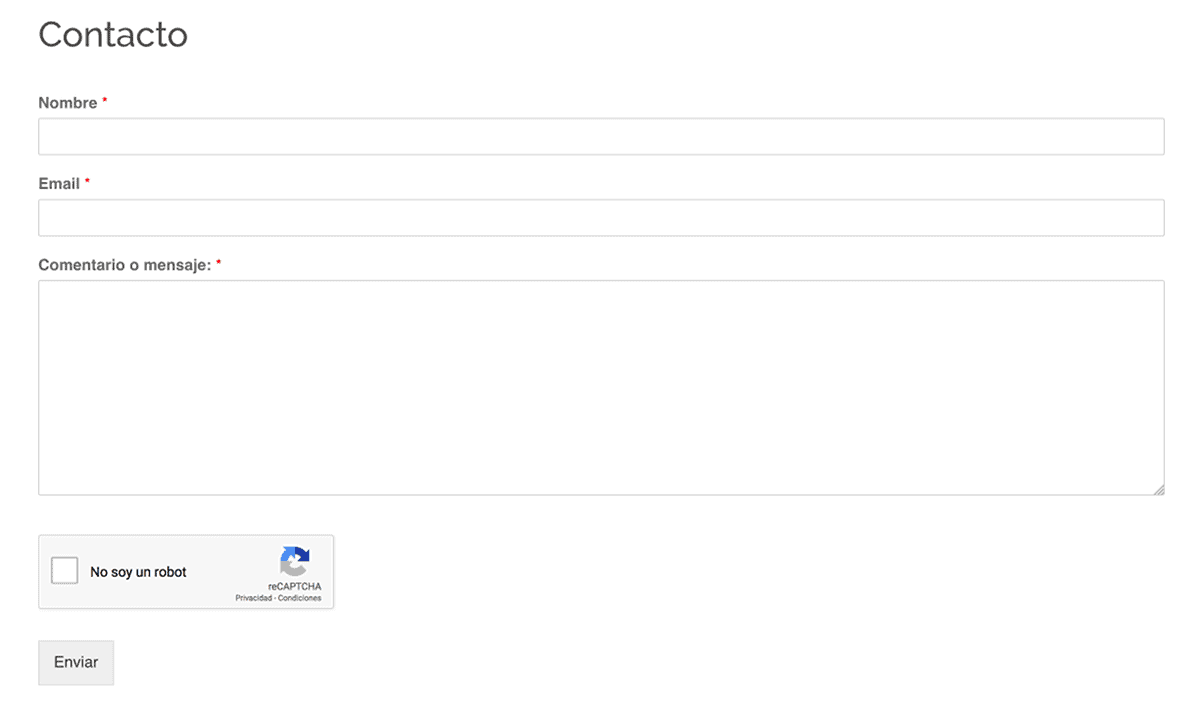Submit the form with Enviar button
1200x705 pixels.
pos(76,662)
